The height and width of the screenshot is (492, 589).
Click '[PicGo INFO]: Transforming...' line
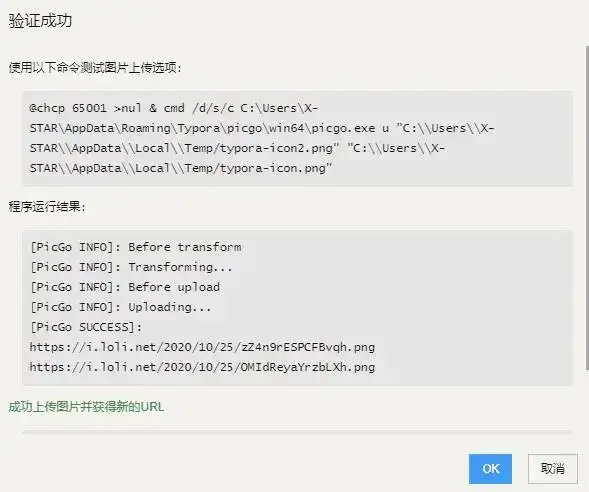pyautogui.click(x=131, y=267)
